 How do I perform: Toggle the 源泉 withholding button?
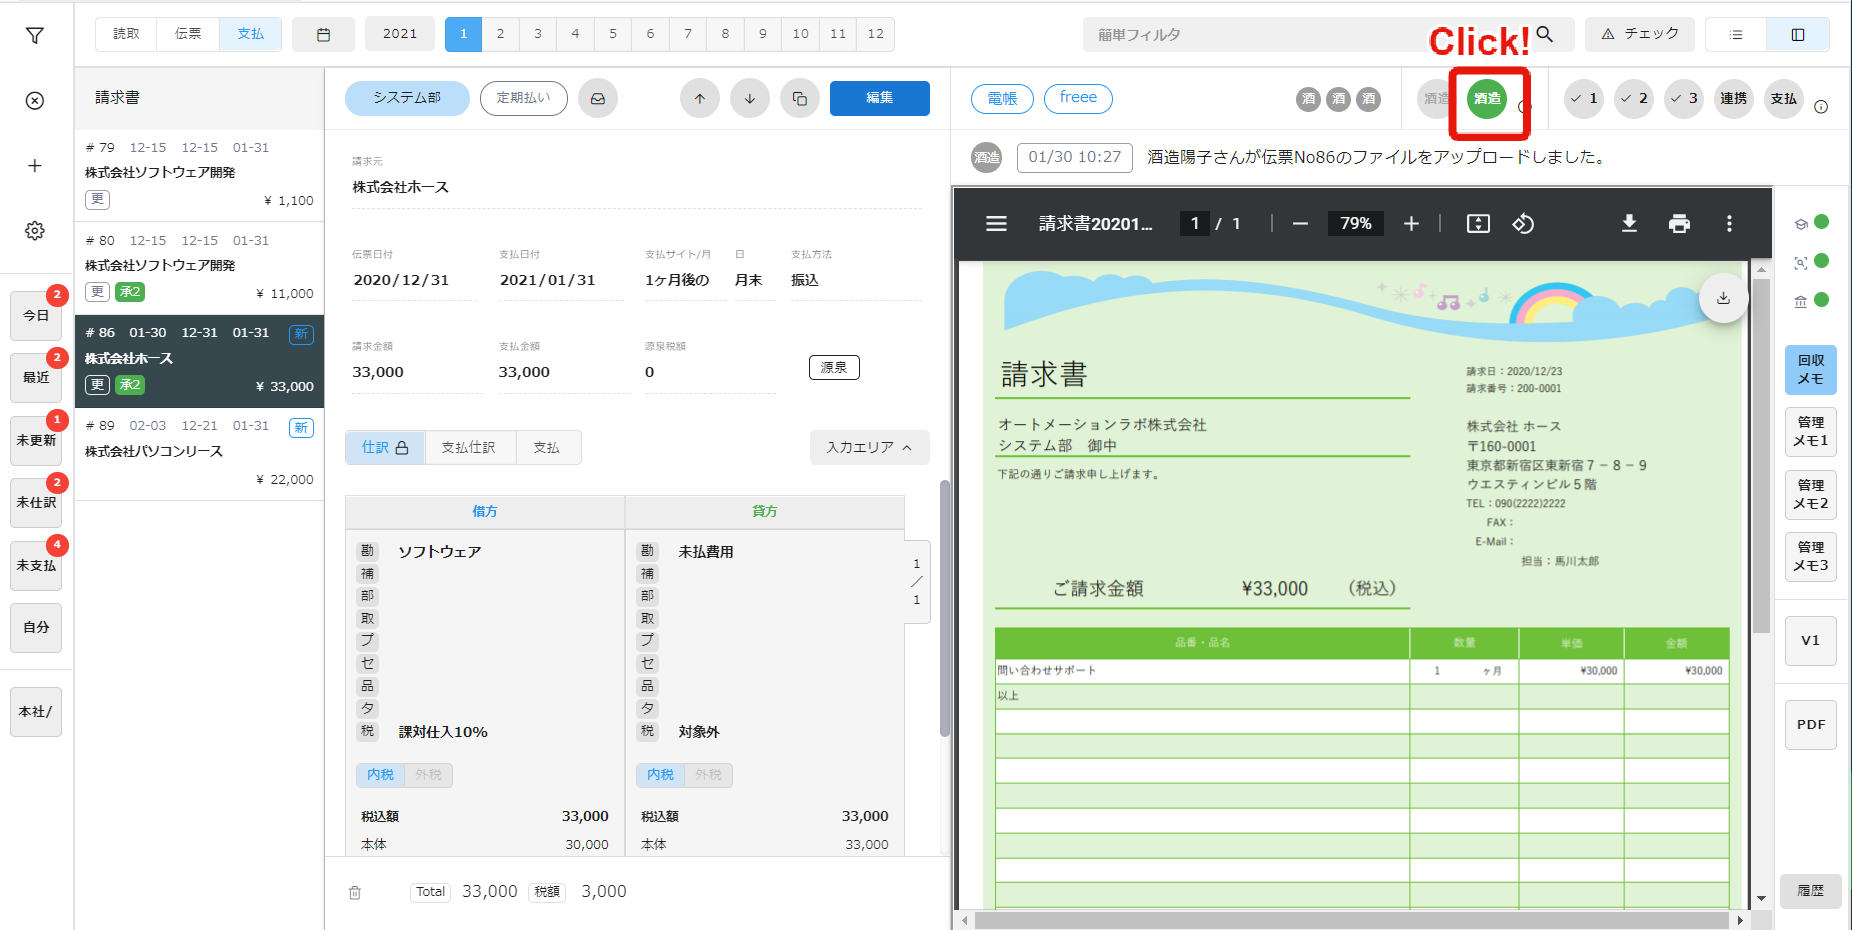(834, 368)
